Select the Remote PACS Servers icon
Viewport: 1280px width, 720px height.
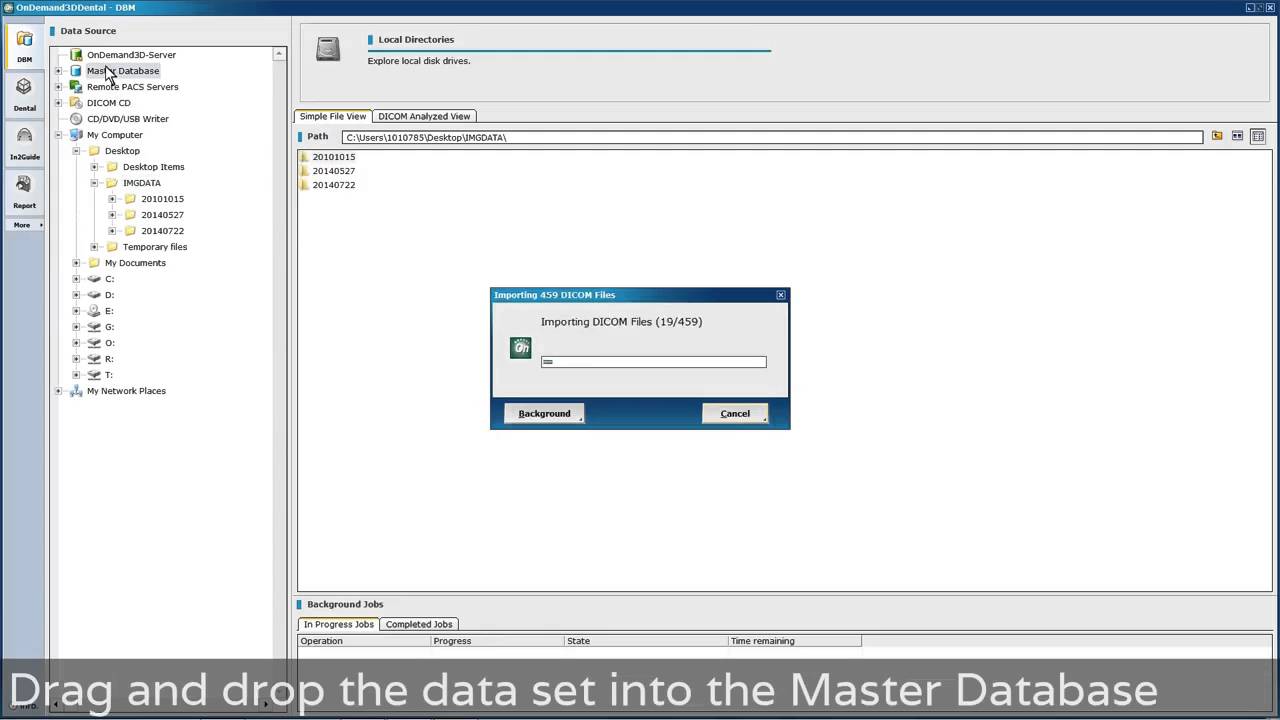click(76, 87)
